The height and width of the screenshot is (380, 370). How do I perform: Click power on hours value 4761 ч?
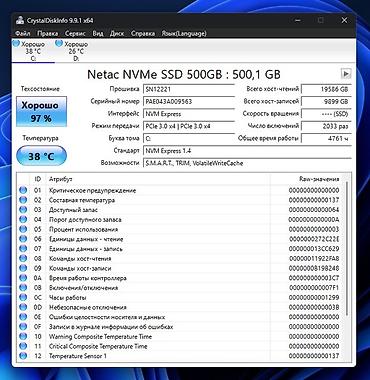tap(326, 139)
